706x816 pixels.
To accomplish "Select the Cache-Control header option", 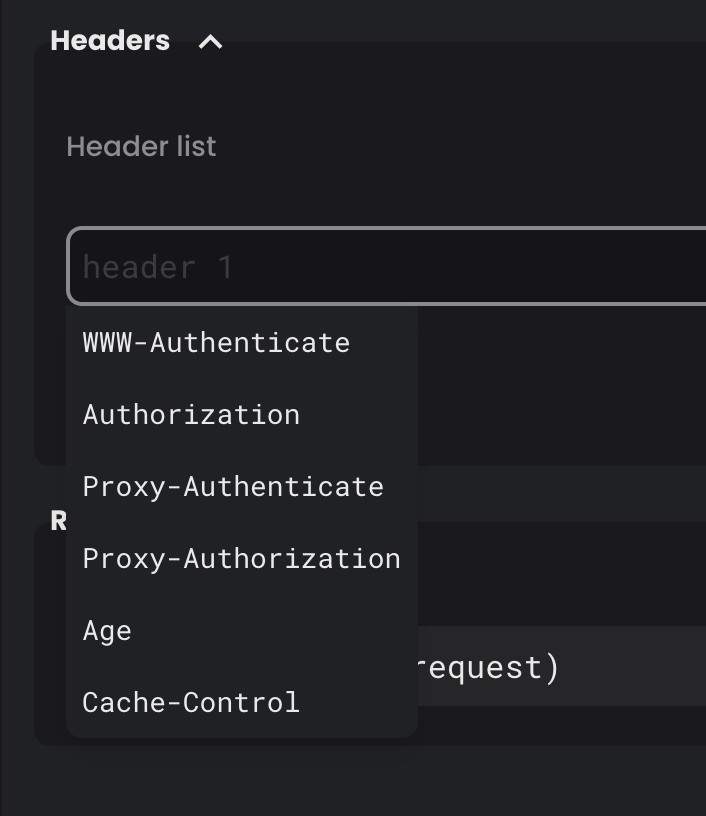I will coord(242,703).
